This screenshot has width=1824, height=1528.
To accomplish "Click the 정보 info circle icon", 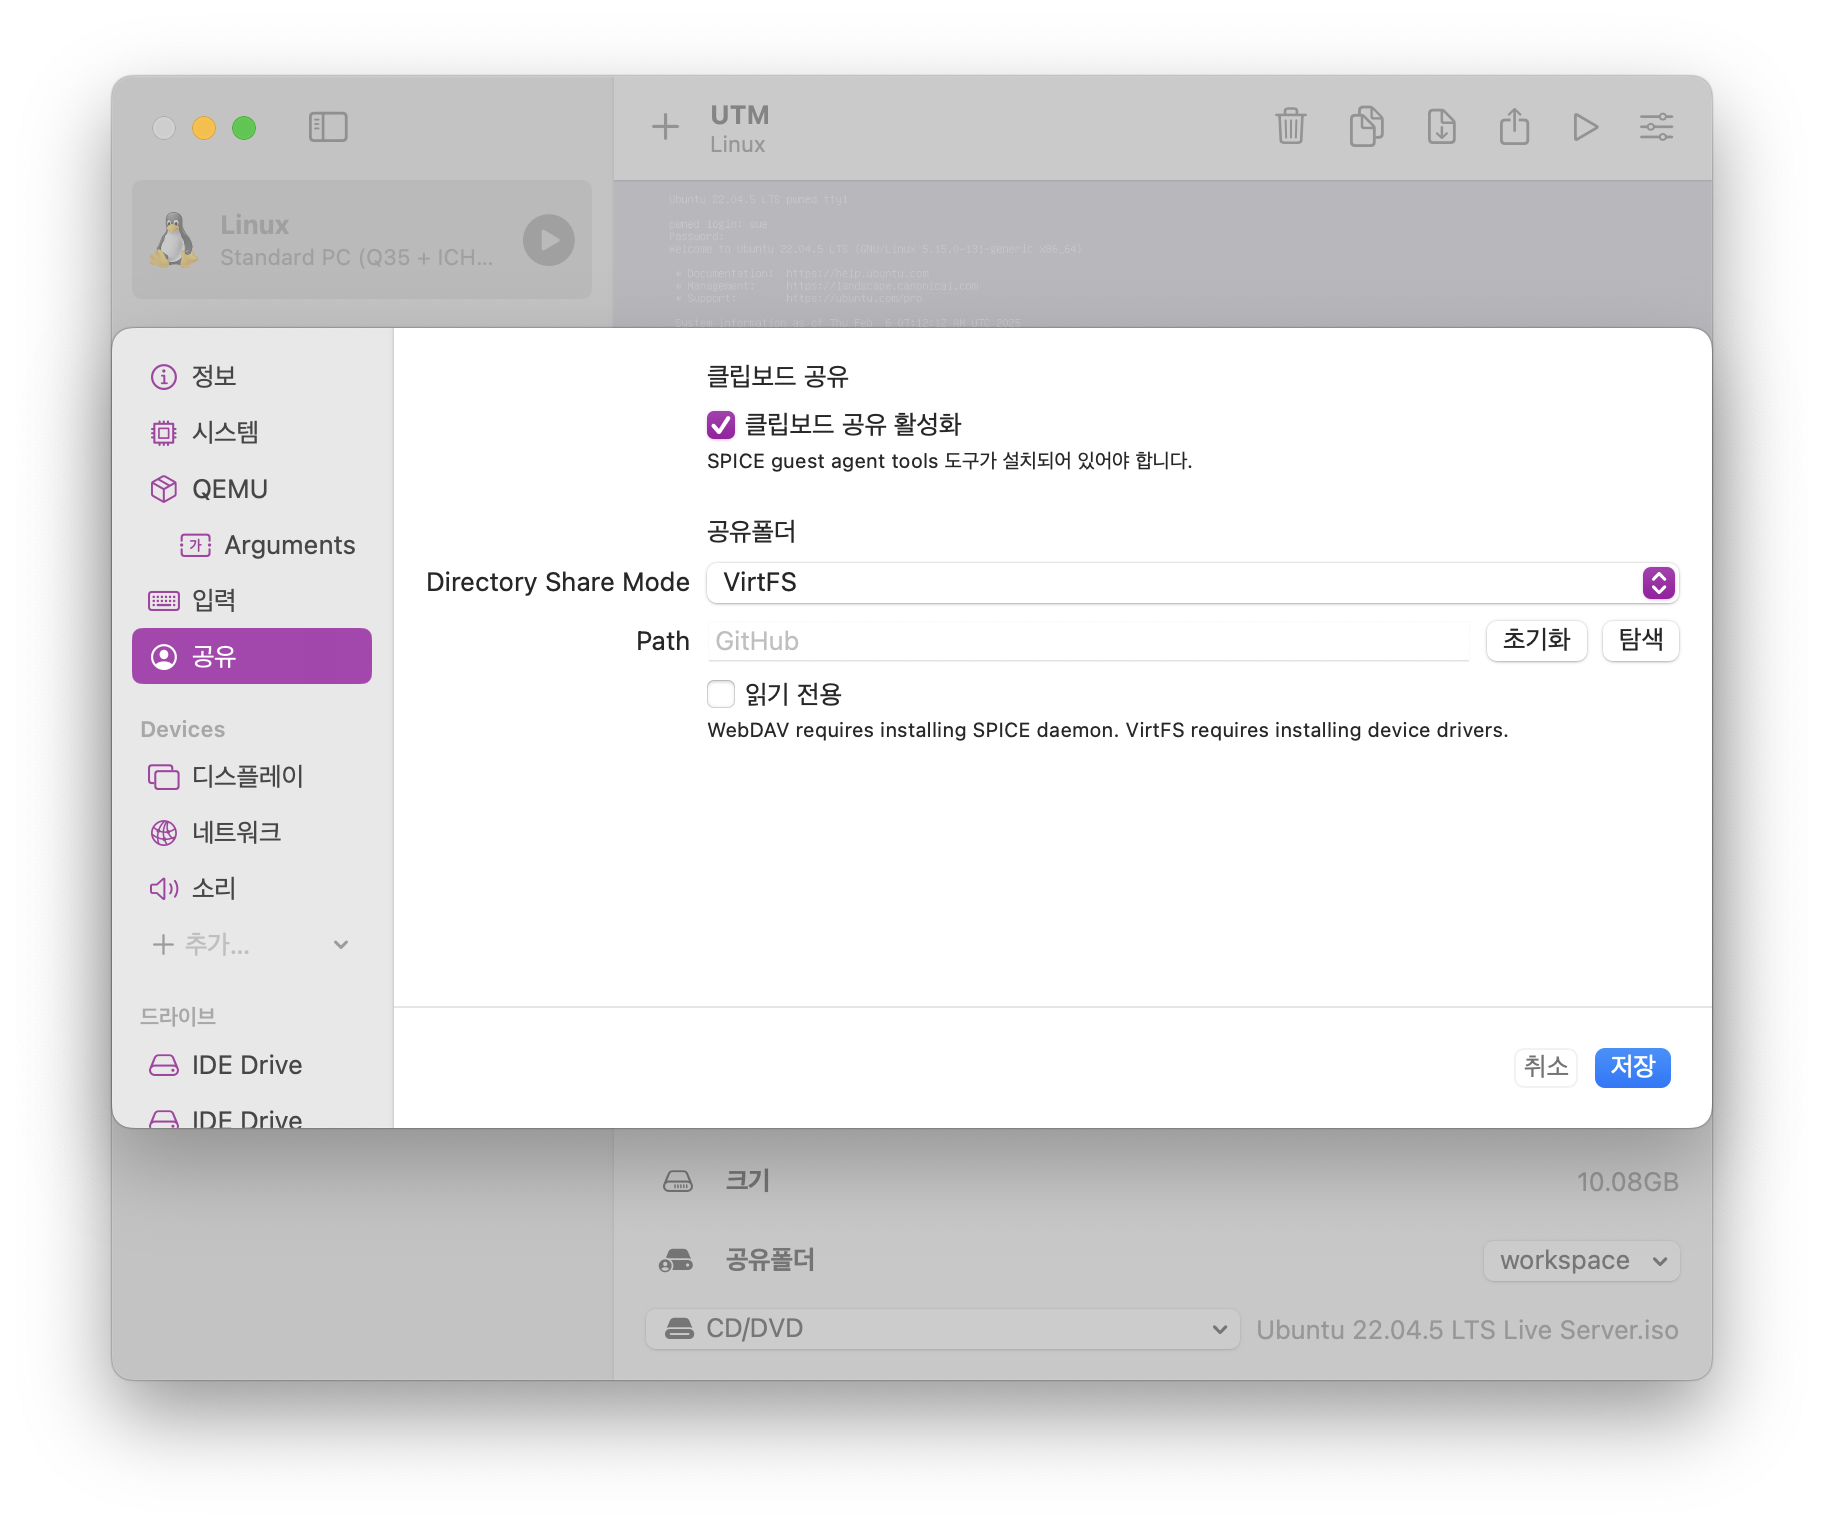I will click(x=163, y=376).
